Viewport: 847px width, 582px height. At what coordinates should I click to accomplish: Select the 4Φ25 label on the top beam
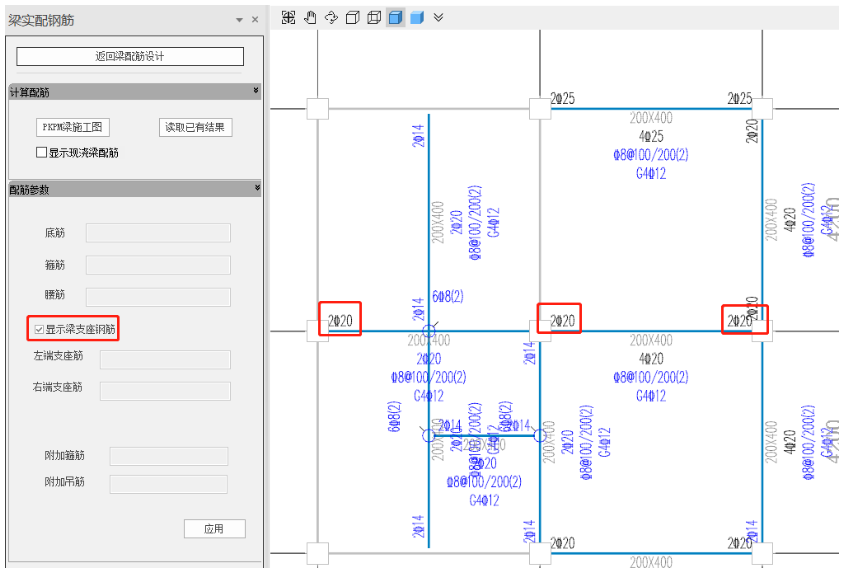click(651, 136)
